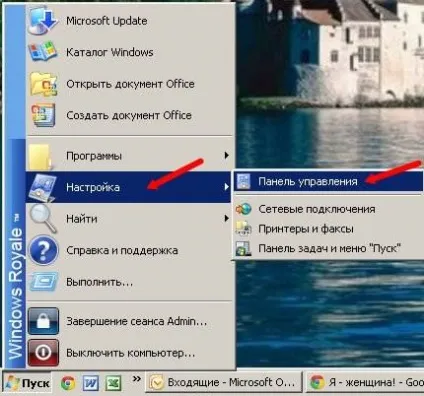Launch Chrome from the quick launch bar
Image resolution: width=424 pixels, height=396 pixels.
(68, 383)
